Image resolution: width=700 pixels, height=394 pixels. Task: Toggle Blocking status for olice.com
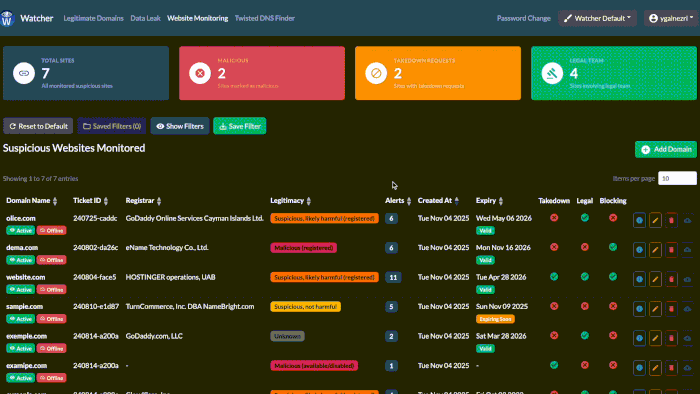(613, 218)
